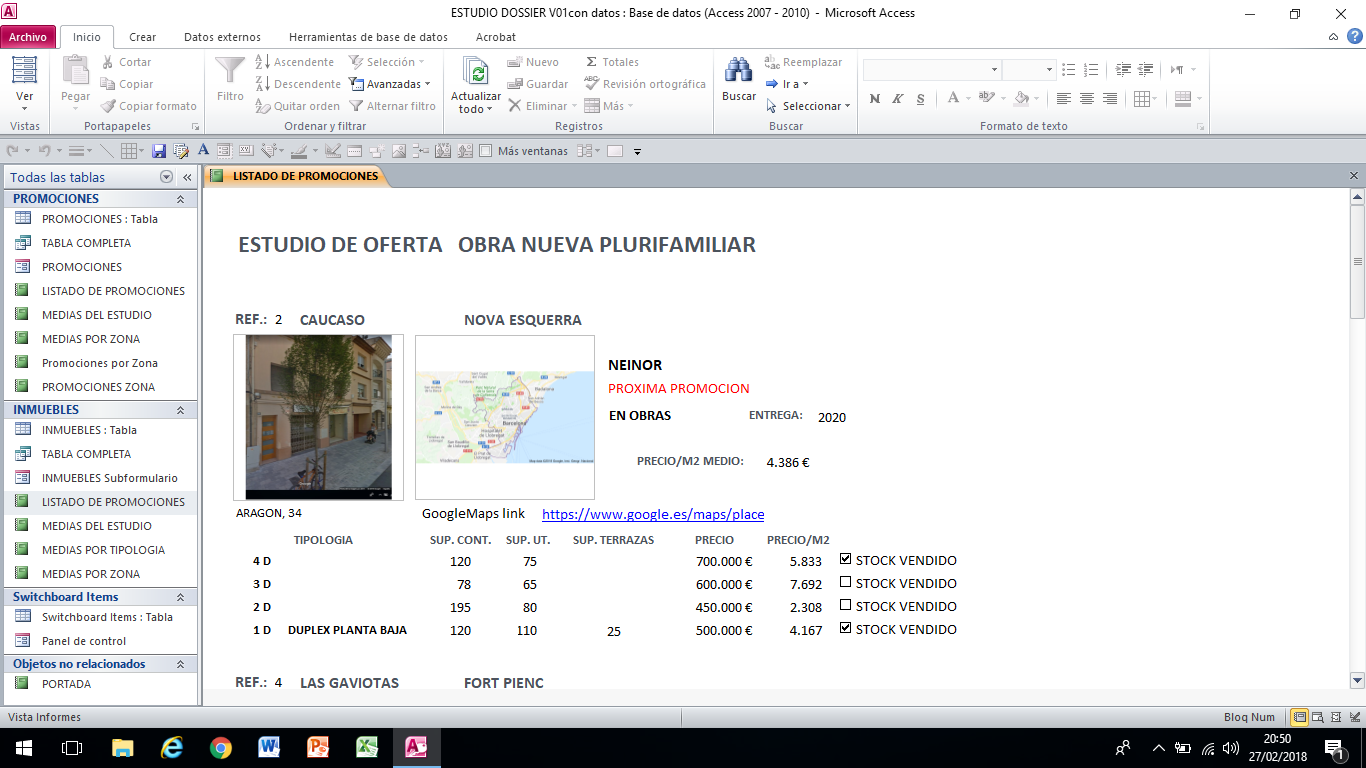Image resolution: width=1366 pixels, height=768 pixels.
Task: Click the Actualizar todo refresh icon
Action: click(x=476, y=71)
